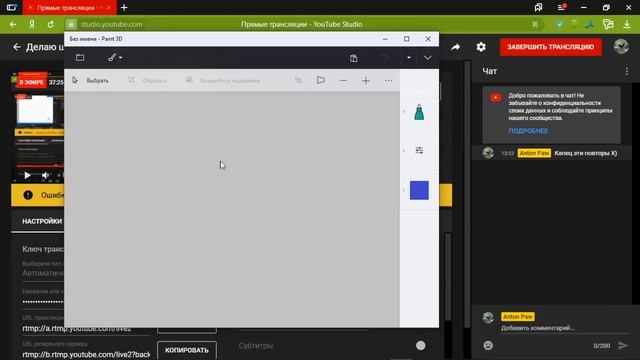Viewport: 640px width, 360px height.
Task: Play the stream preview
Action: tap(27, 176)
